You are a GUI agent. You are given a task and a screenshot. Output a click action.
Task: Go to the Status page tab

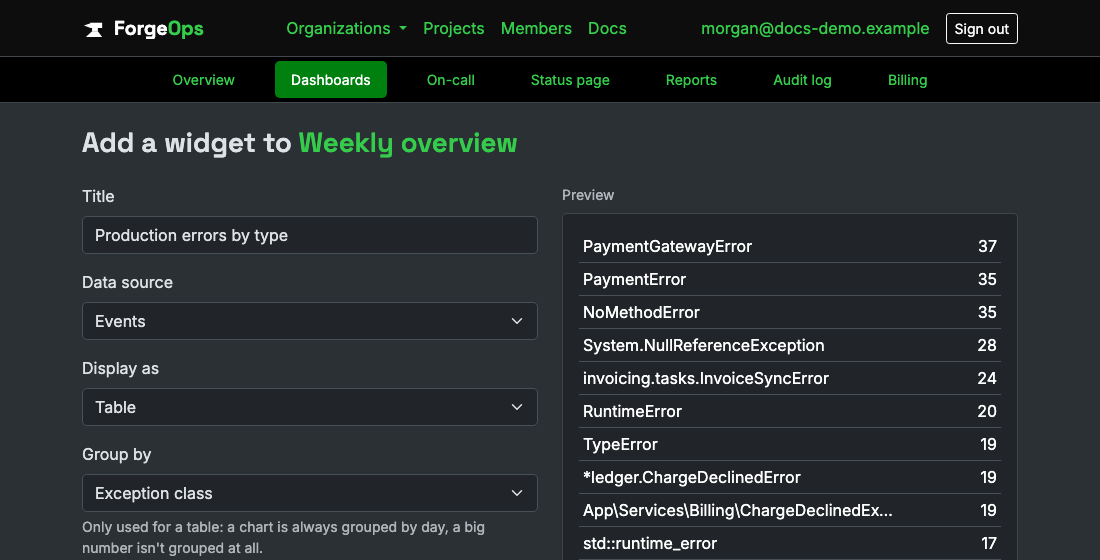[570, 80]
